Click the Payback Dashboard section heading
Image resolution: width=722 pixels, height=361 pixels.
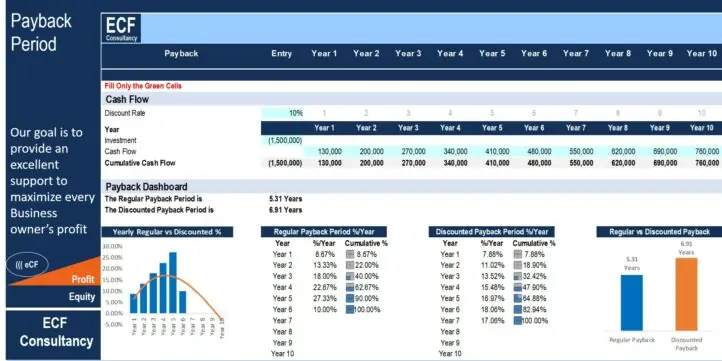click(146, 186)
